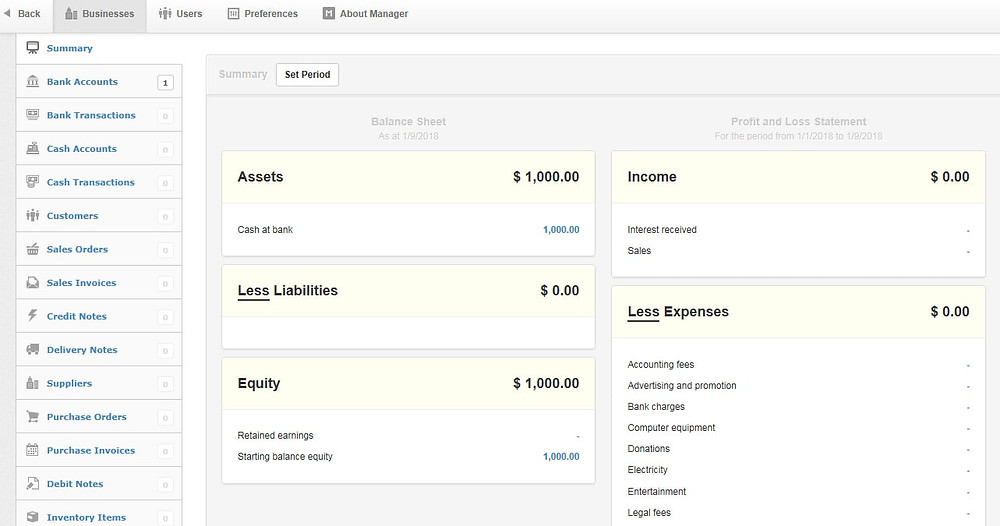The image size is (1000, 526).
Task: Select Summary in the sidebar
Action: tap(70, 48)
